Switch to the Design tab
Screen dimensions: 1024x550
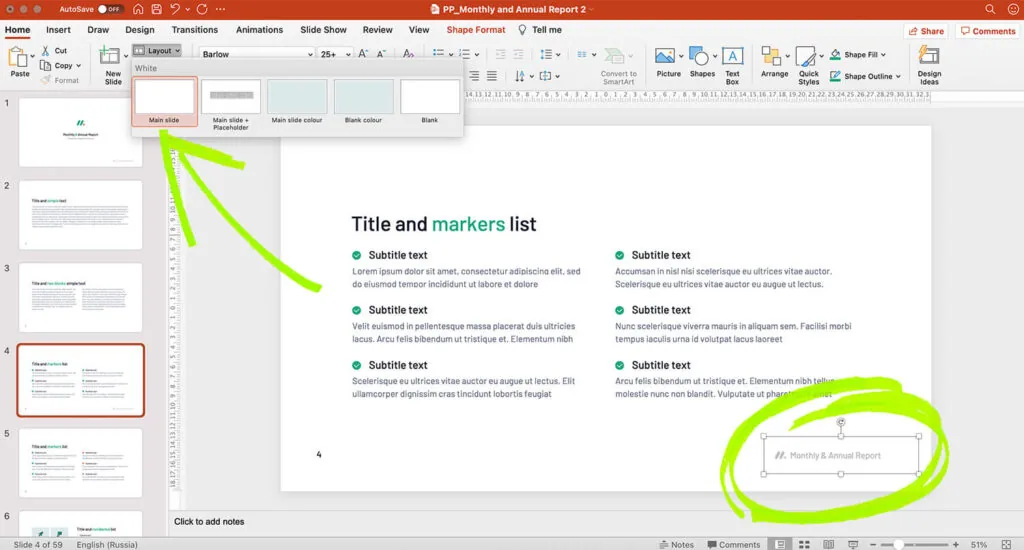[140, 30]
